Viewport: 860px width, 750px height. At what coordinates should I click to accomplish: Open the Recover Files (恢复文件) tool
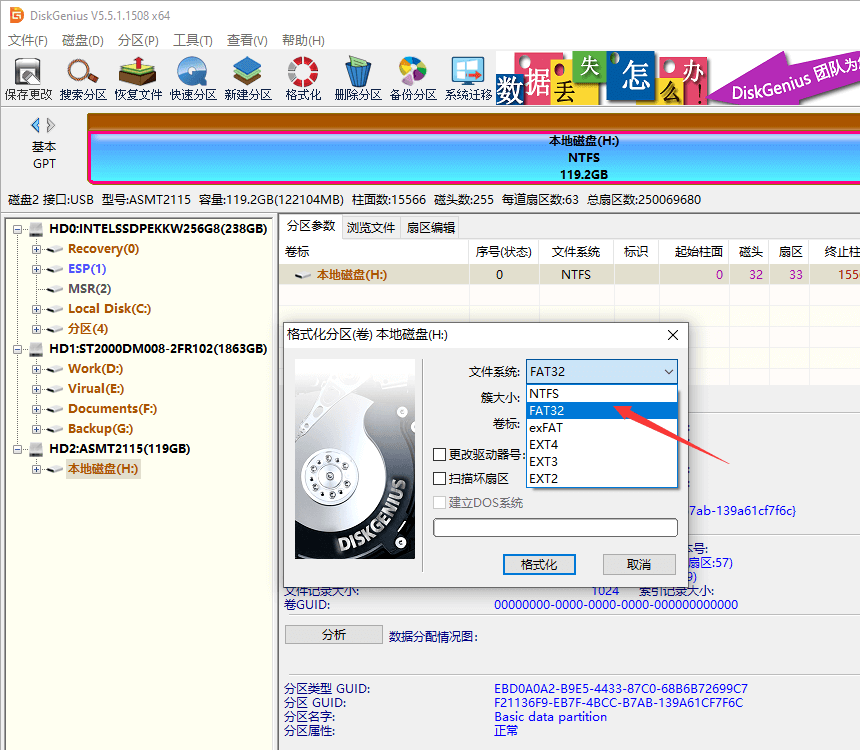pyautogui.click(x=138, y=78)
